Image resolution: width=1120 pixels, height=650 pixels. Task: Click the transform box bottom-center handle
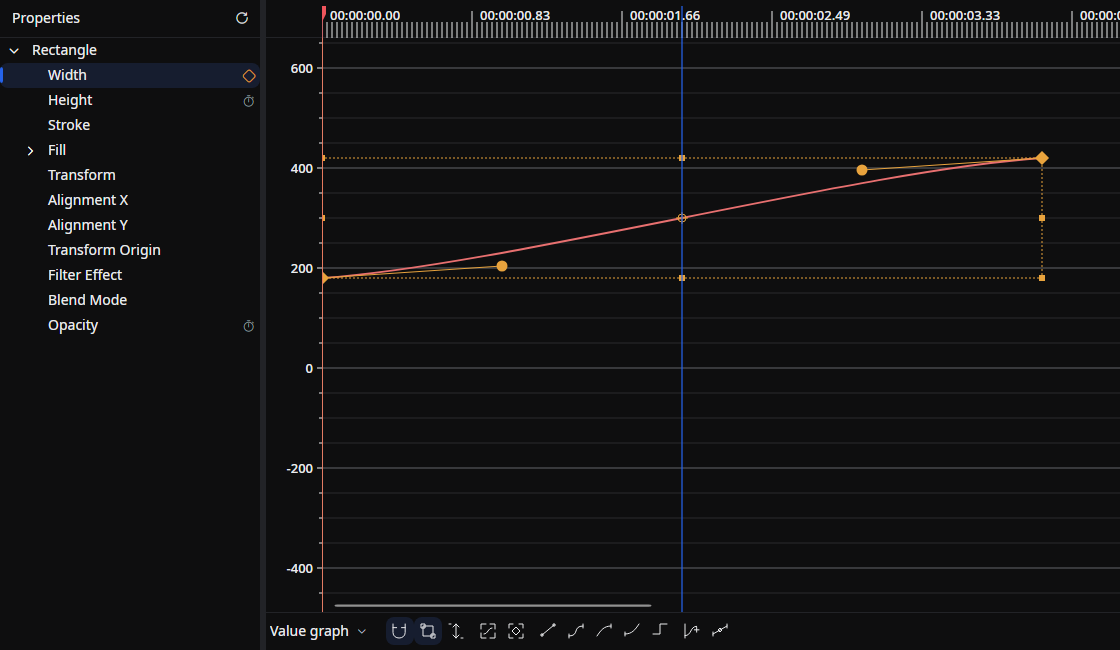pyautogui.click(x=682, y=278)
